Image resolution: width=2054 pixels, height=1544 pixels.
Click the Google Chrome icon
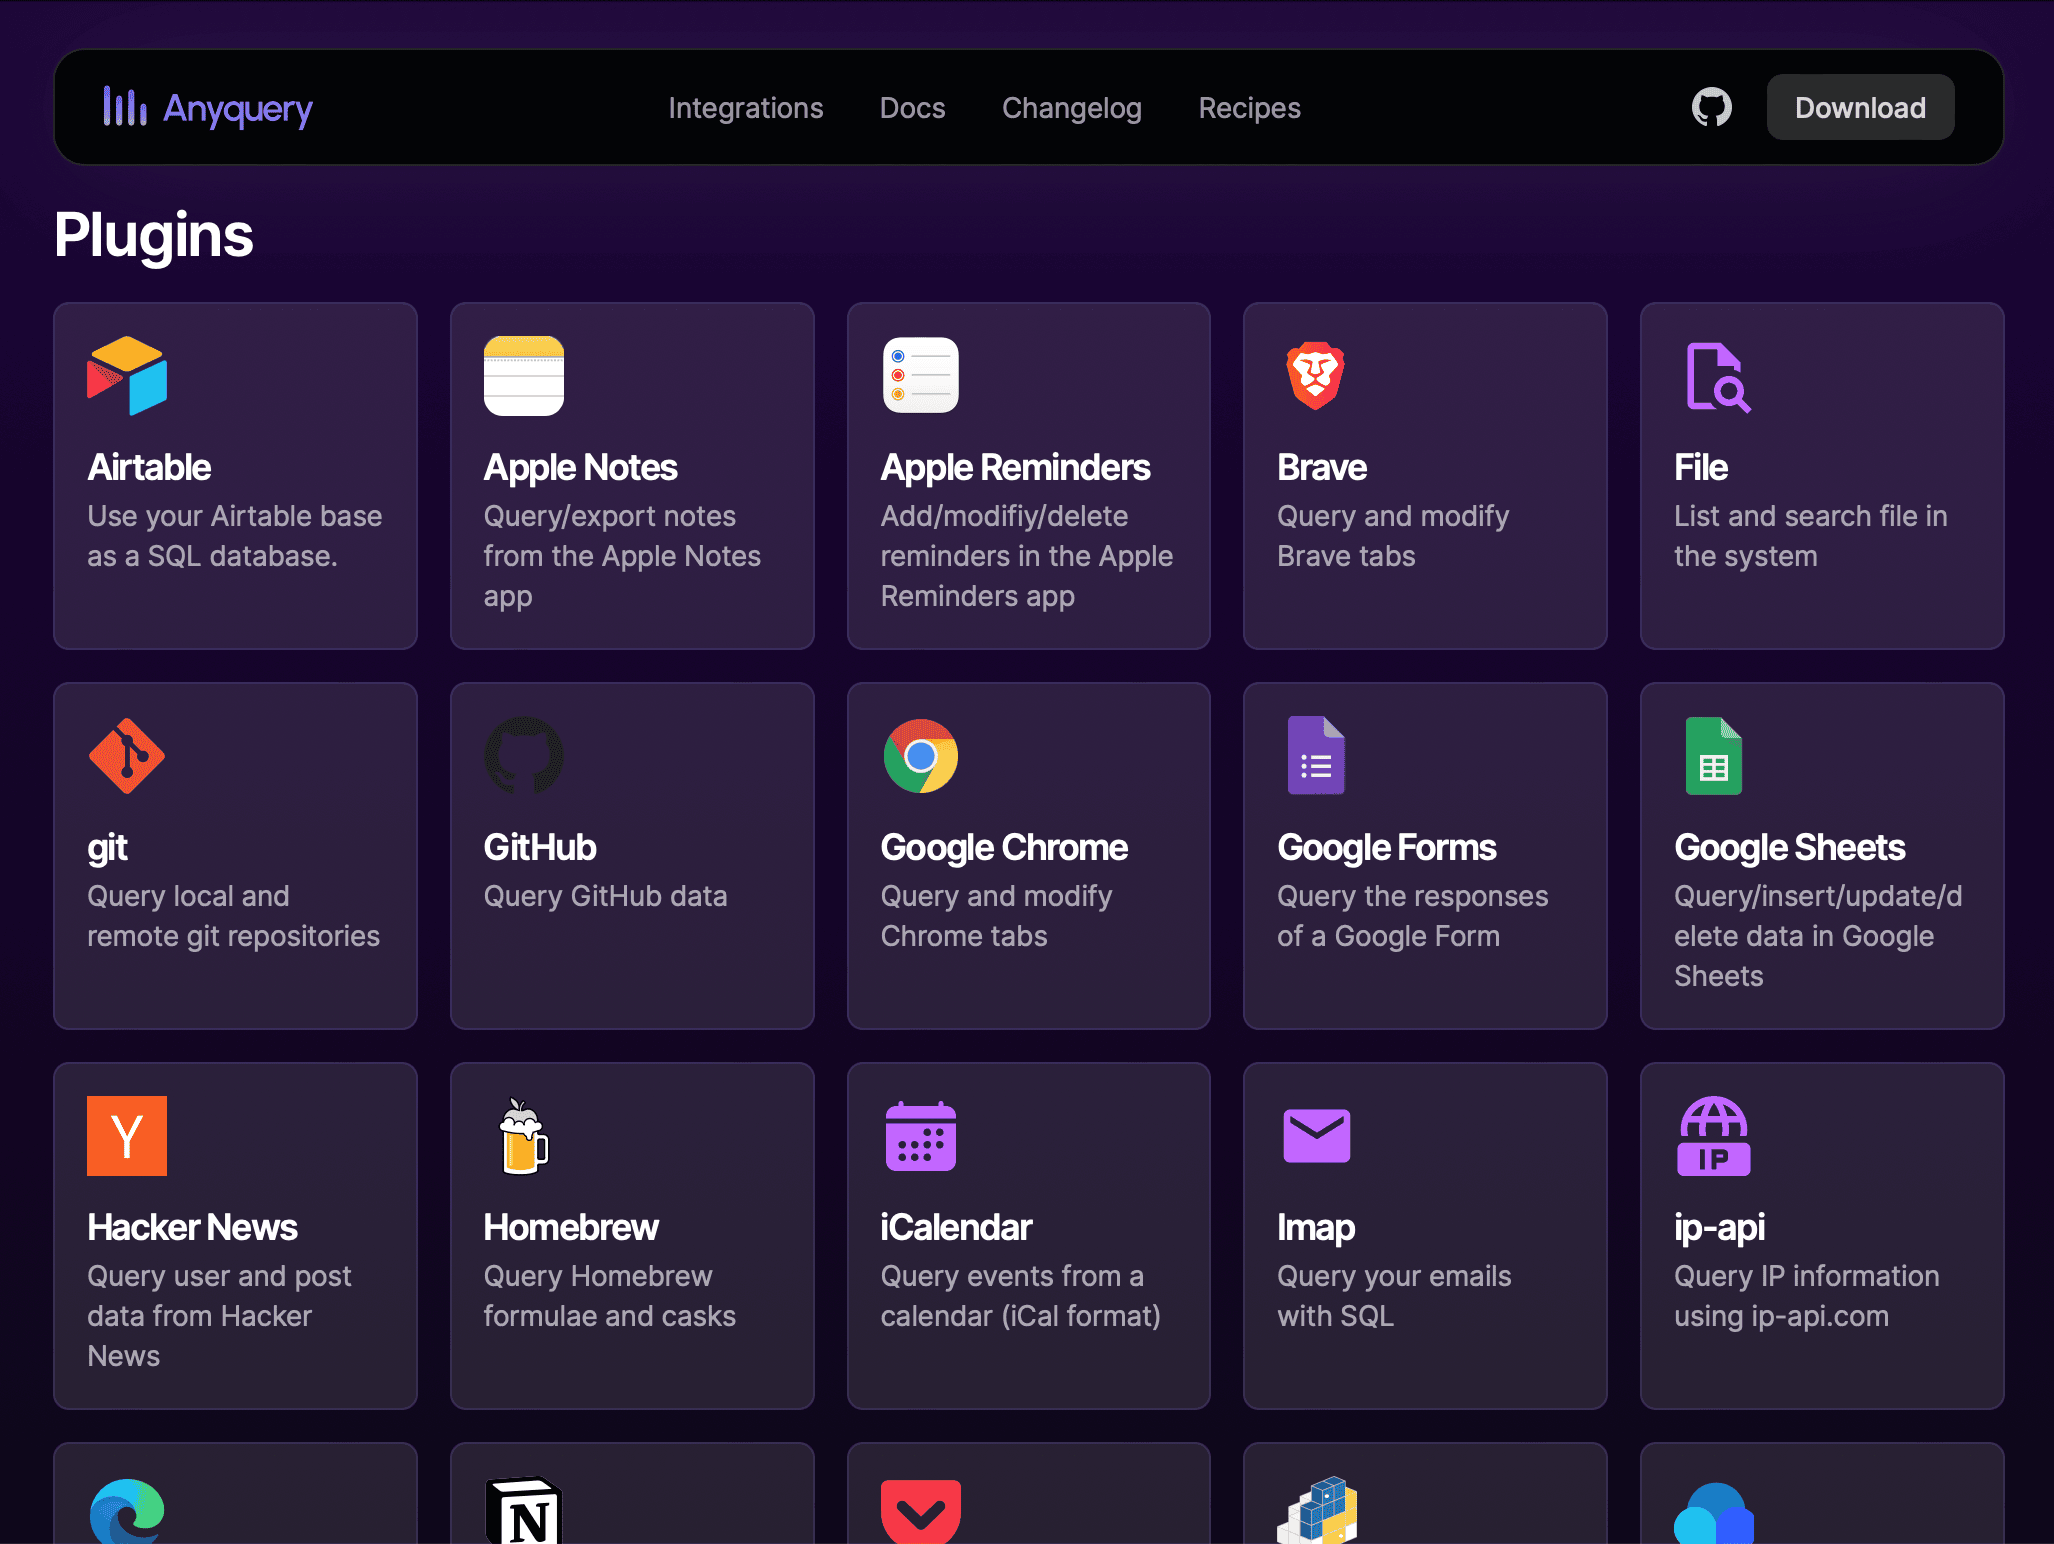tap(920, 756)
